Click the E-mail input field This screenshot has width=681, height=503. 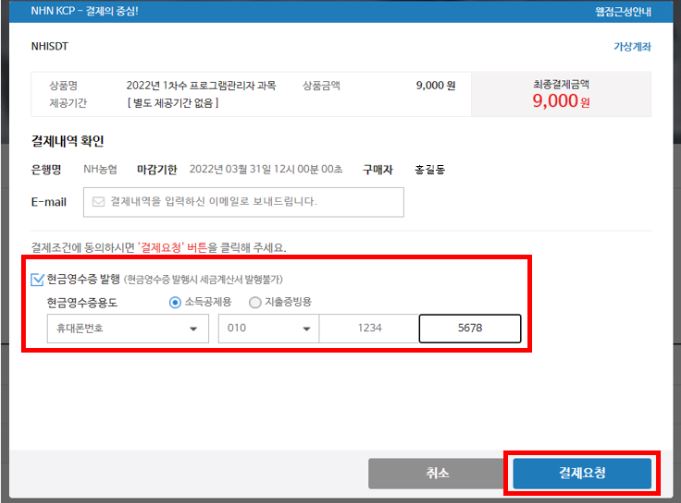(x=243, y=202)
